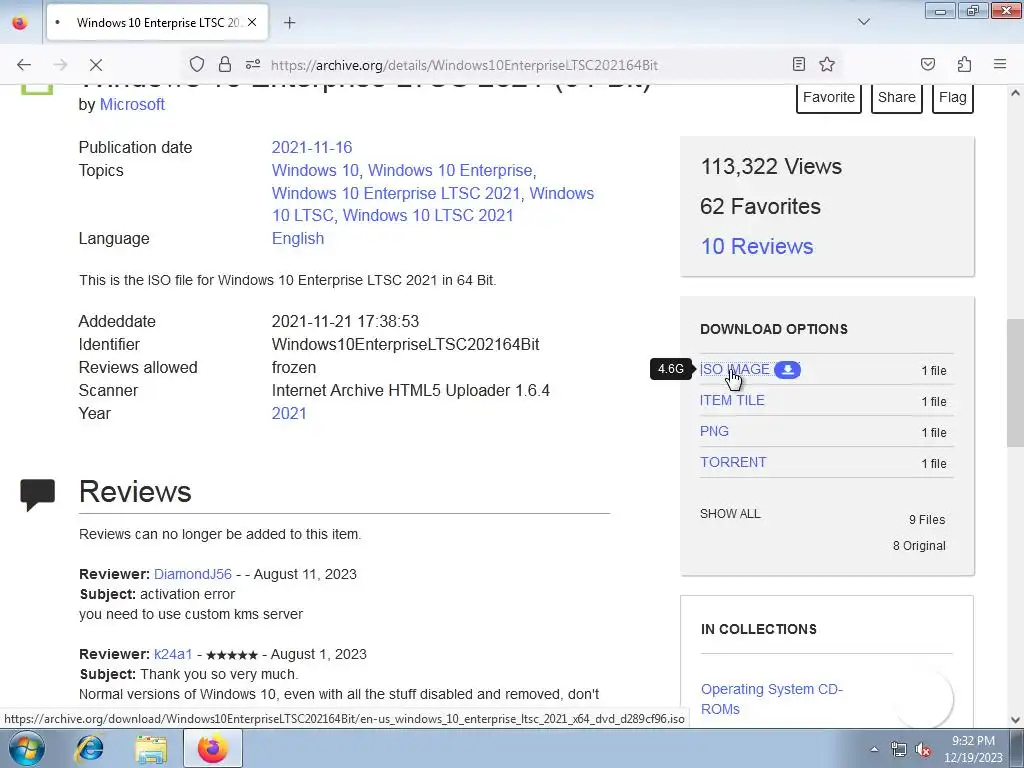Click the ISO IMAGE download link
The height and width of the screenshot is (768, 1024).
point(735,370)
